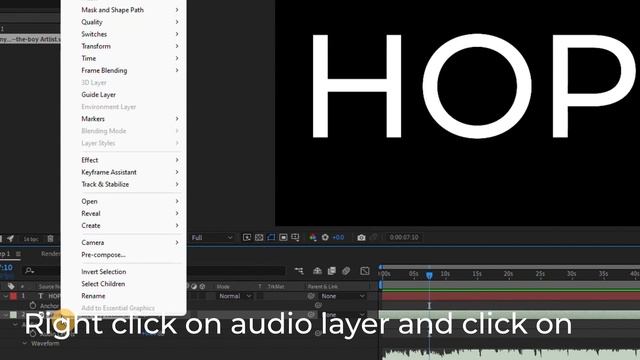Open the None parent dropdown for layer 1

click(x=342, y=296)
